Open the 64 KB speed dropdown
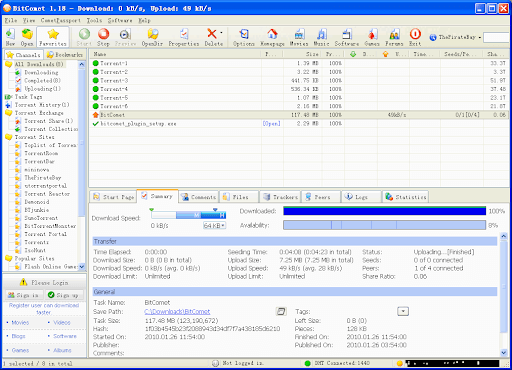 point(214,226)
